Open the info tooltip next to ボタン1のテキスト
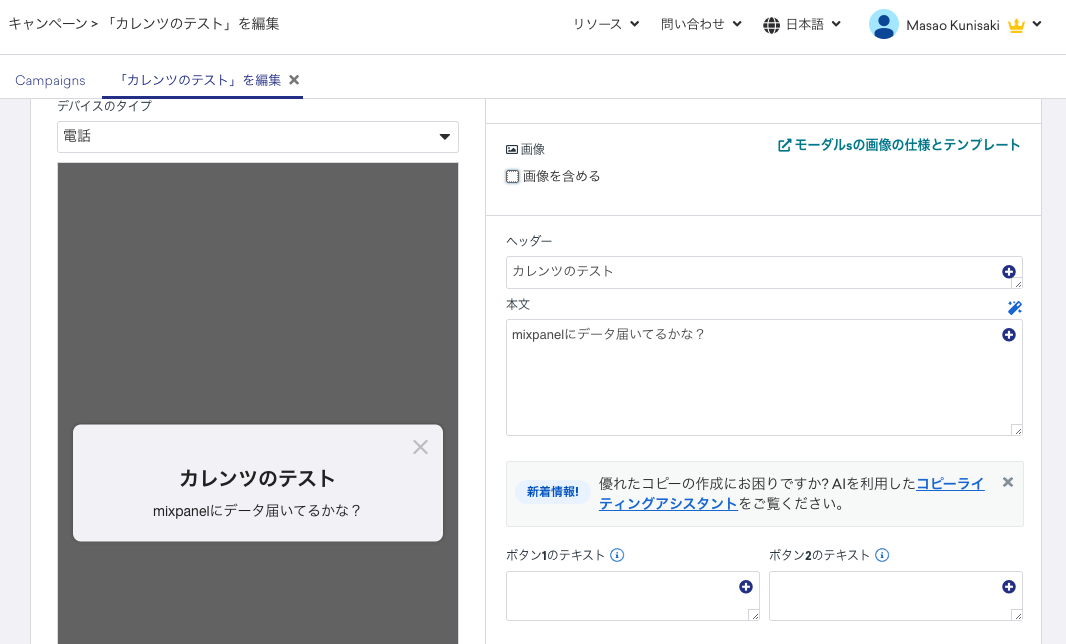The height and width of the screenshot is (644, 1066). pyautogui.click(x=619, y=555)
